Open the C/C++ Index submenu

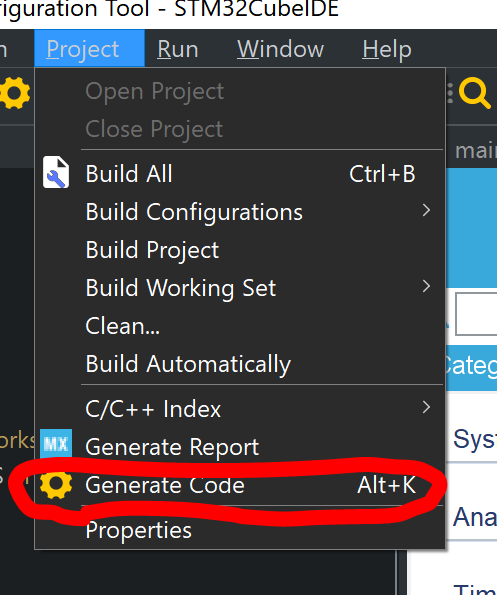(239, 409)
